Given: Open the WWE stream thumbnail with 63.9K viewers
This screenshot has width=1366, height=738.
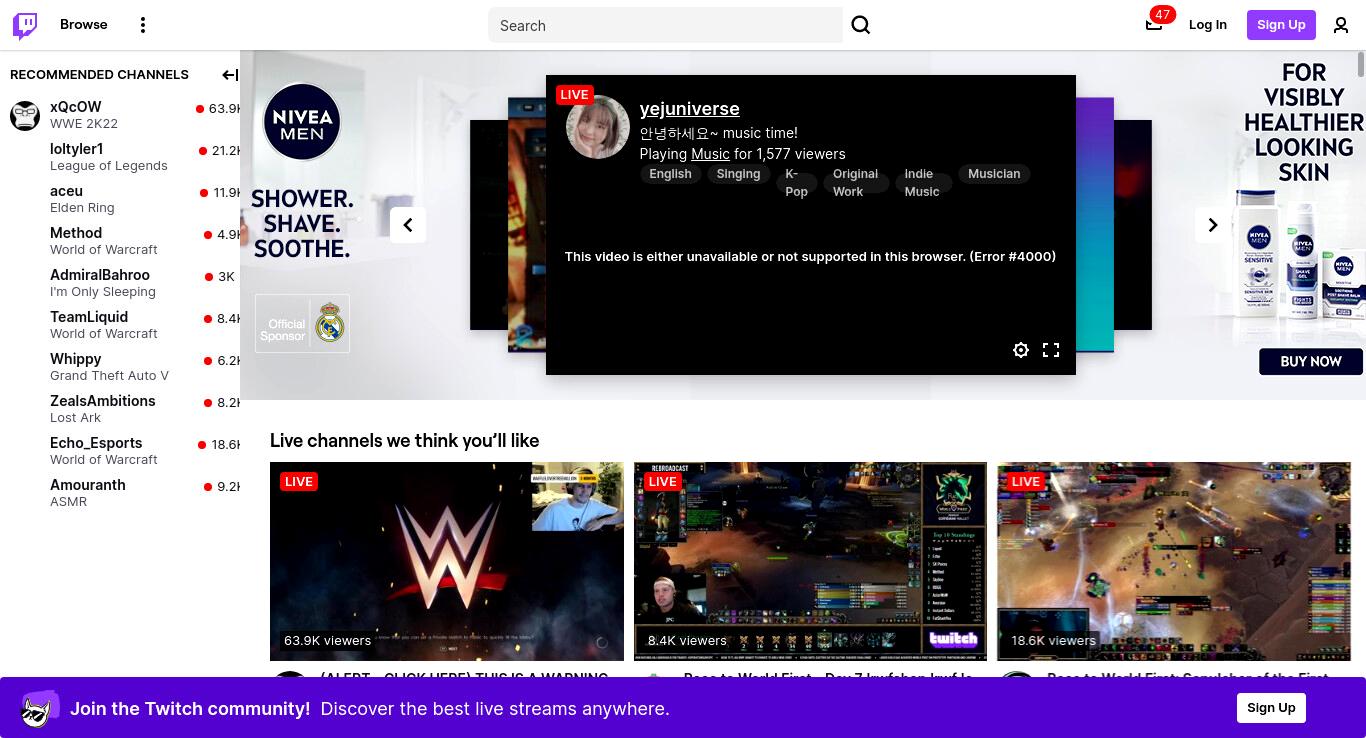Looking at the screenshot, I should (x=447, y=561).
